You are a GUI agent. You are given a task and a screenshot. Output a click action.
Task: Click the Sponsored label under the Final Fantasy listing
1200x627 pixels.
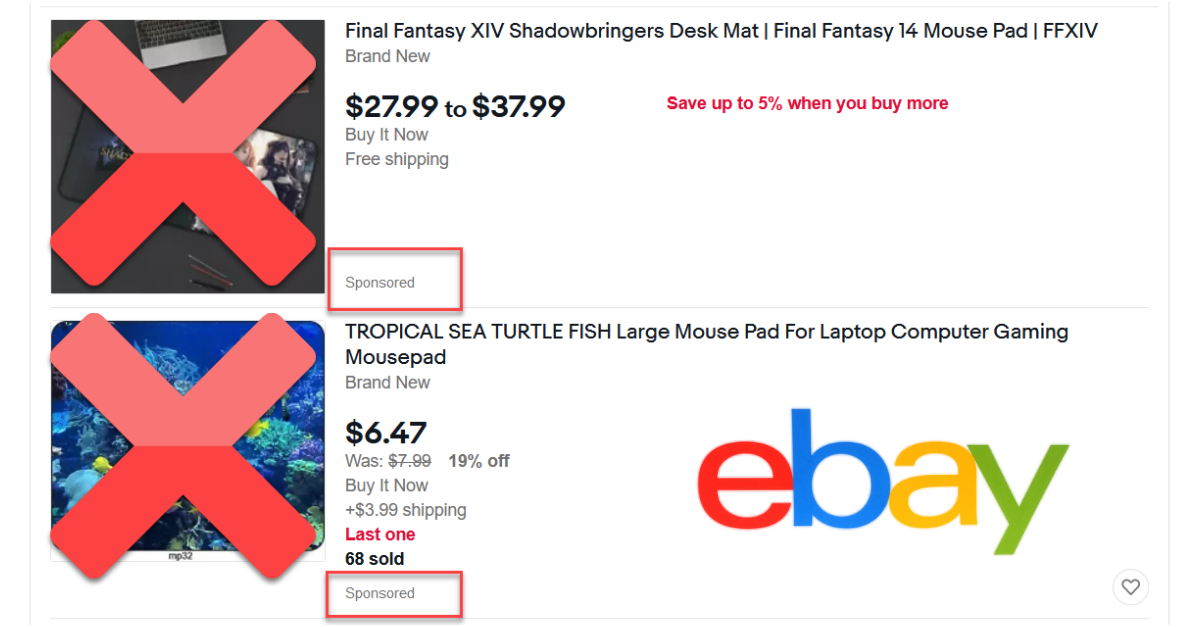coord(380,283)
